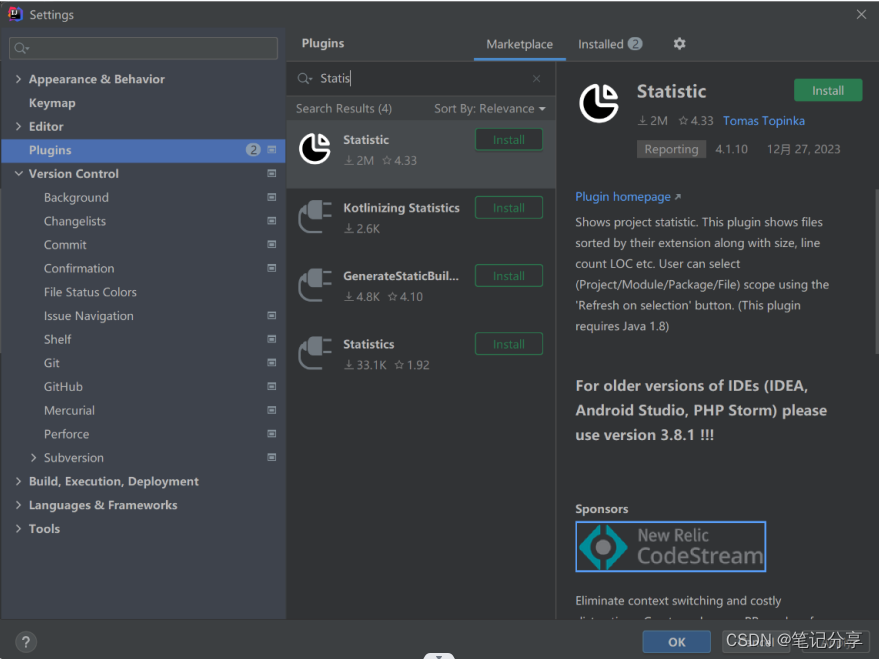Select Keymap in settings tree
Screen dimensions: 879x659
pos(52,103)
